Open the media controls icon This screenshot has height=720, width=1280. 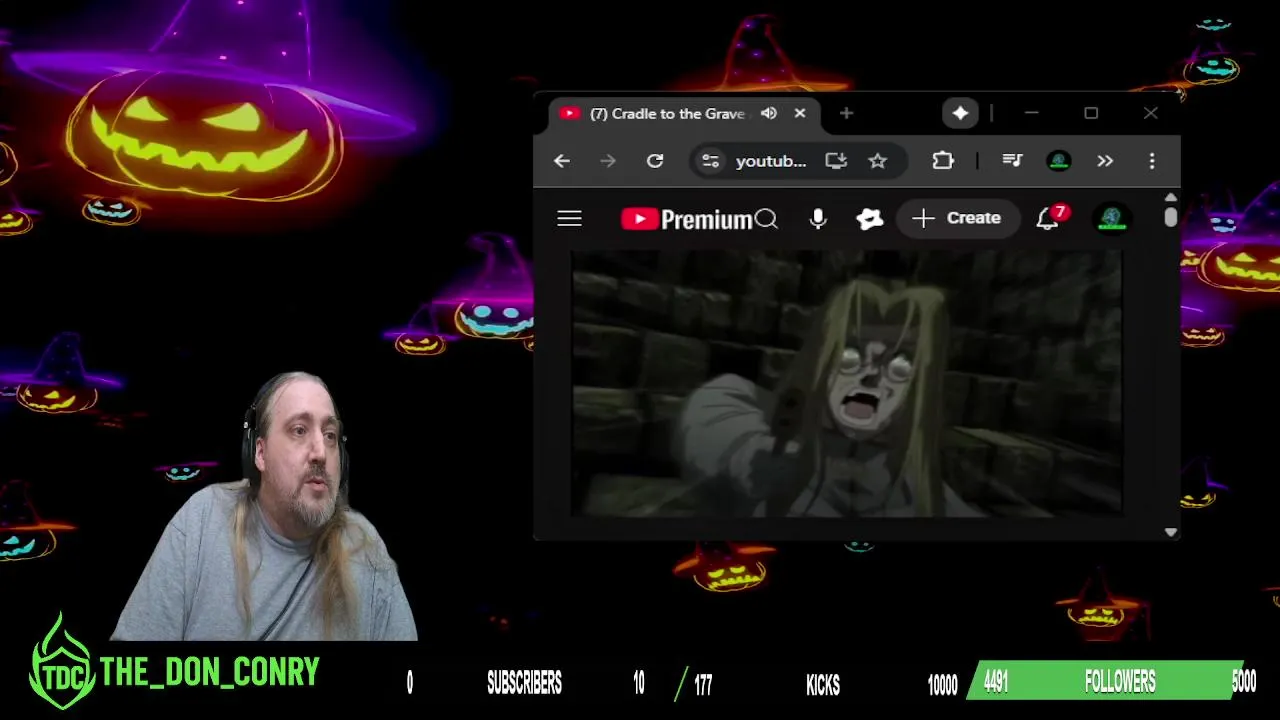pos(1012,161)
